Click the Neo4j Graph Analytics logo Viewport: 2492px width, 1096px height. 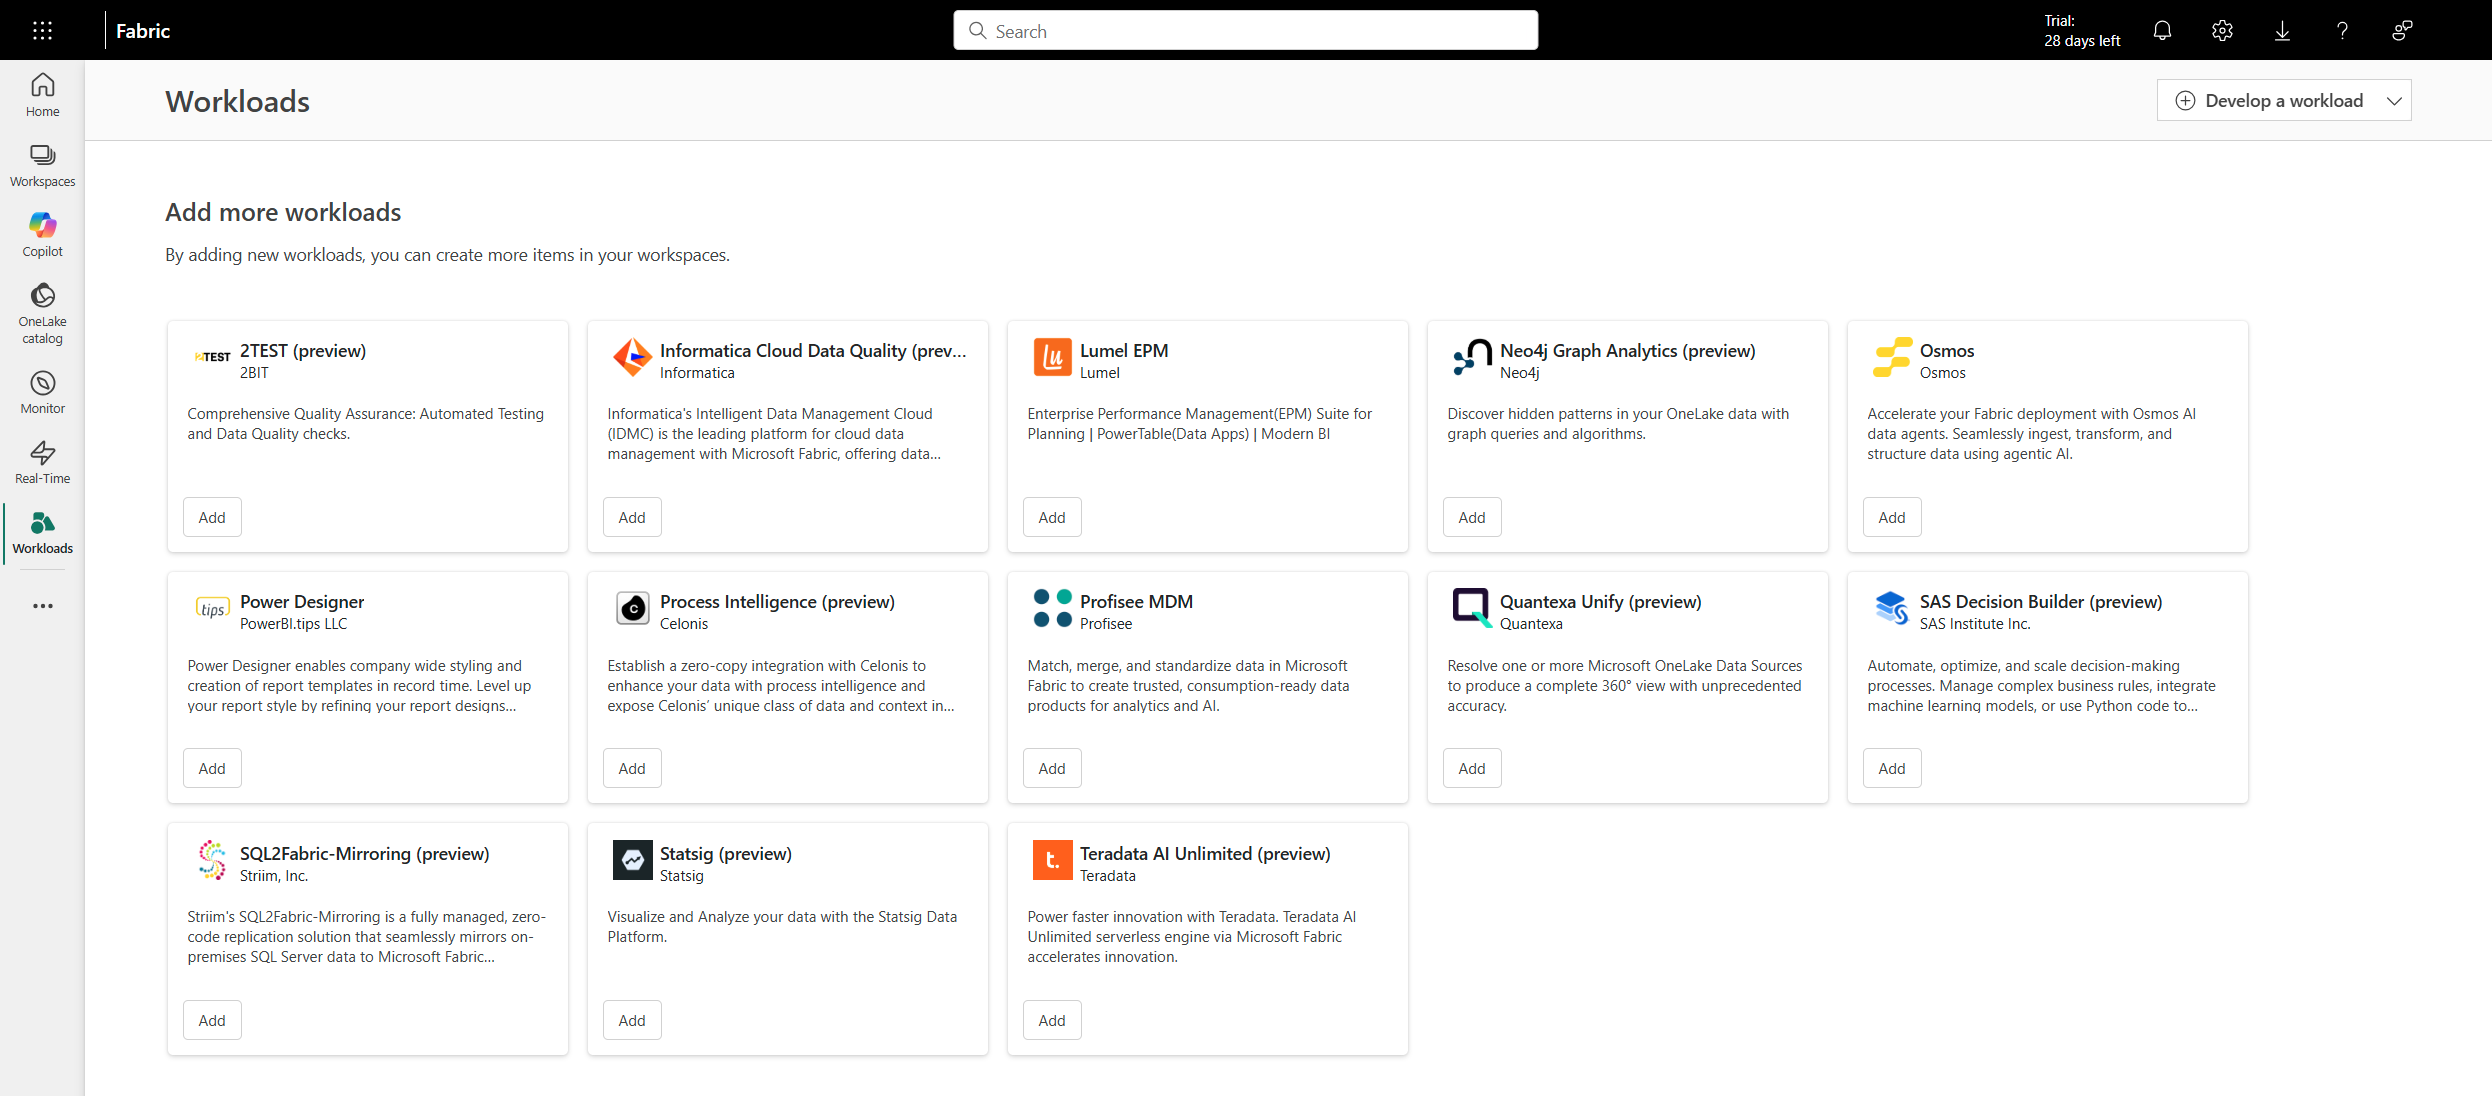tap(1472, 357)
